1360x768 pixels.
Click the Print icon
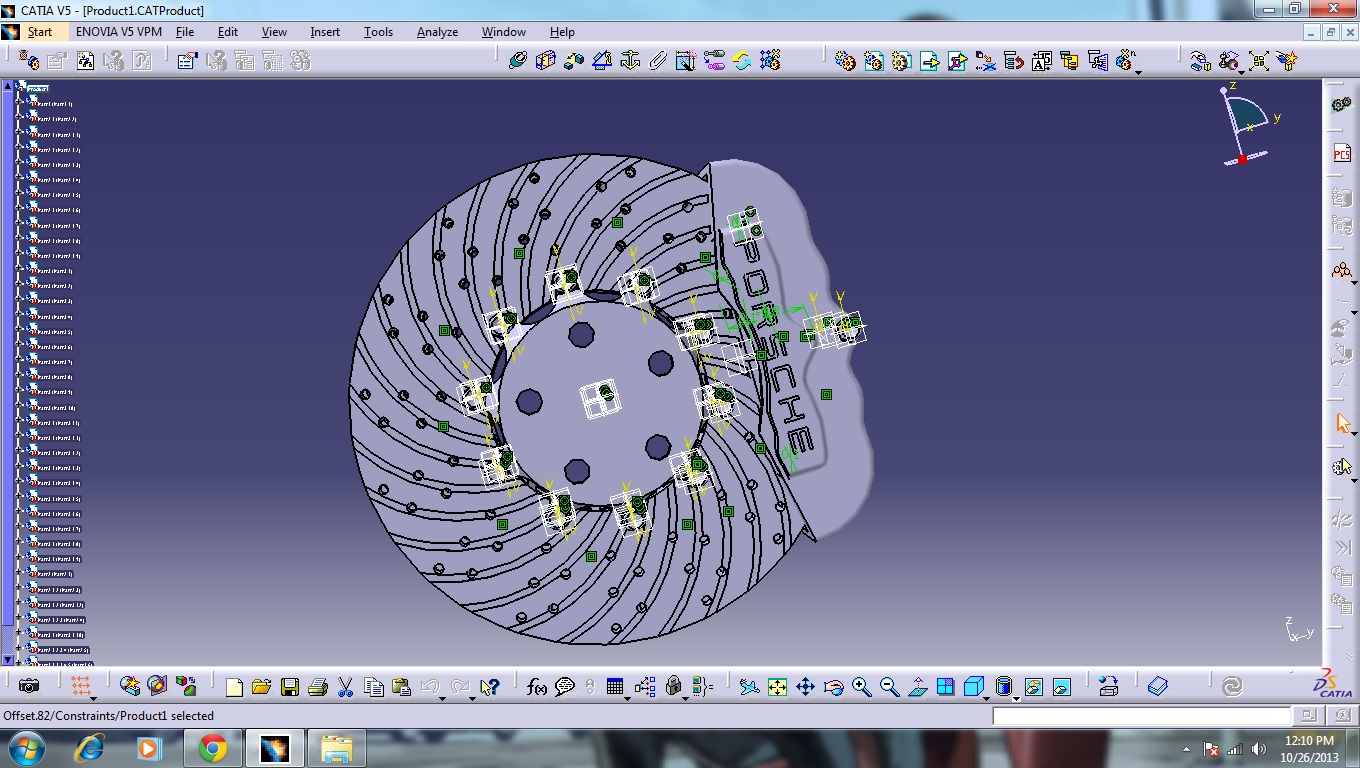tap(318, 687)
